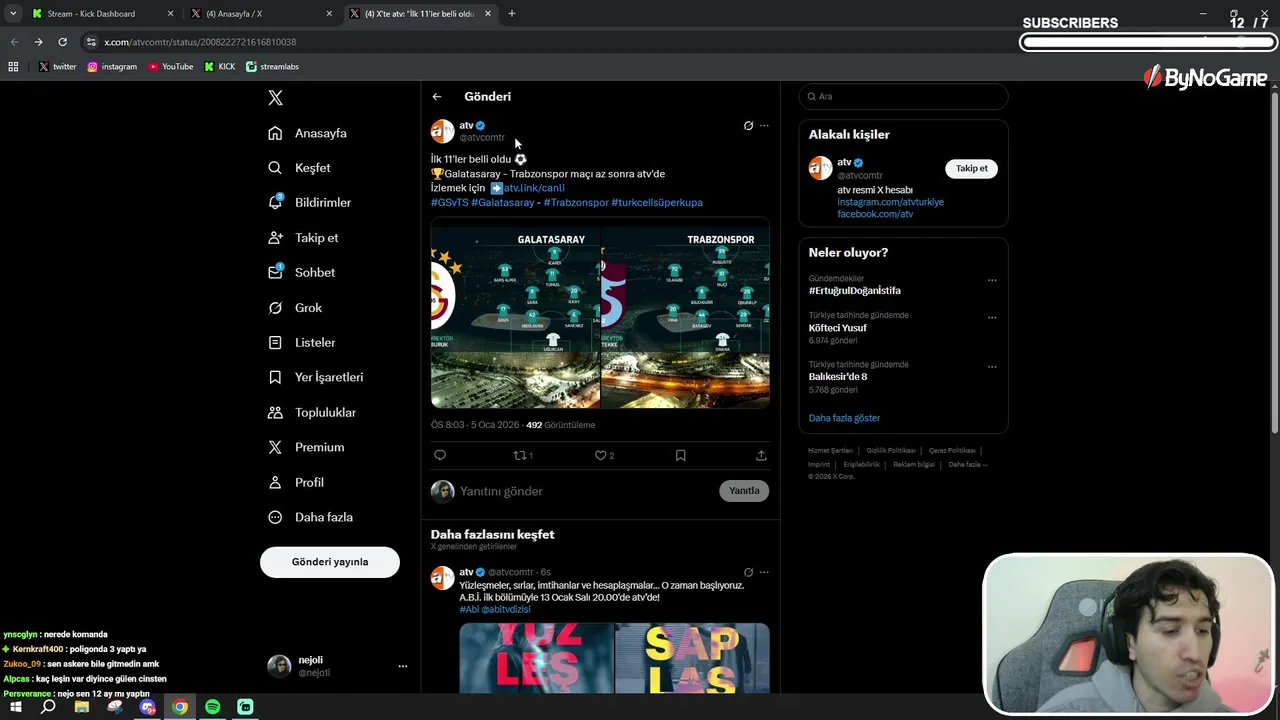
Task: Click Gönderi yayınla post button
Action: click(330, 562)
